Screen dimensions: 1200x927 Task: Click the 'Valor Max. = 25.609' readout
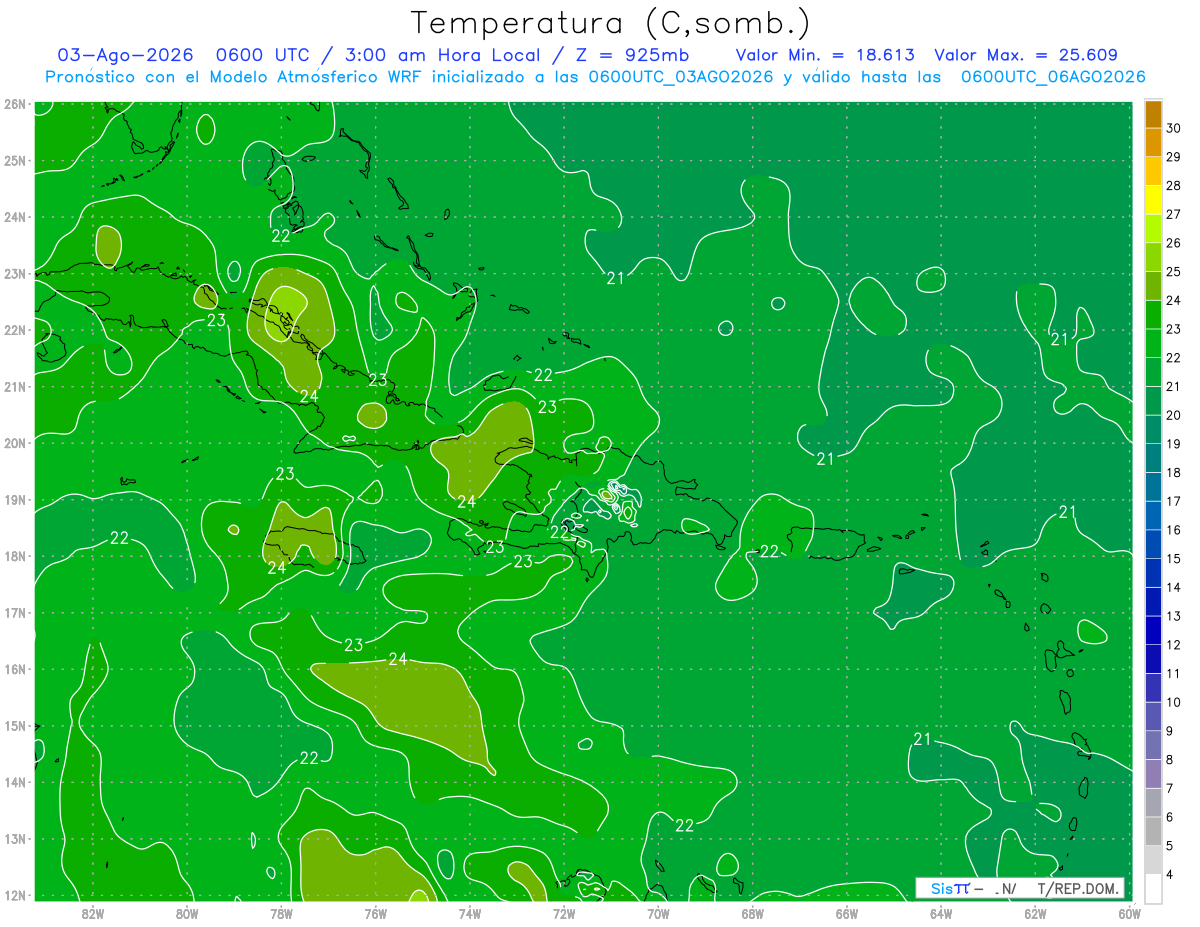pyautogui.click(x=1026, y=56)
